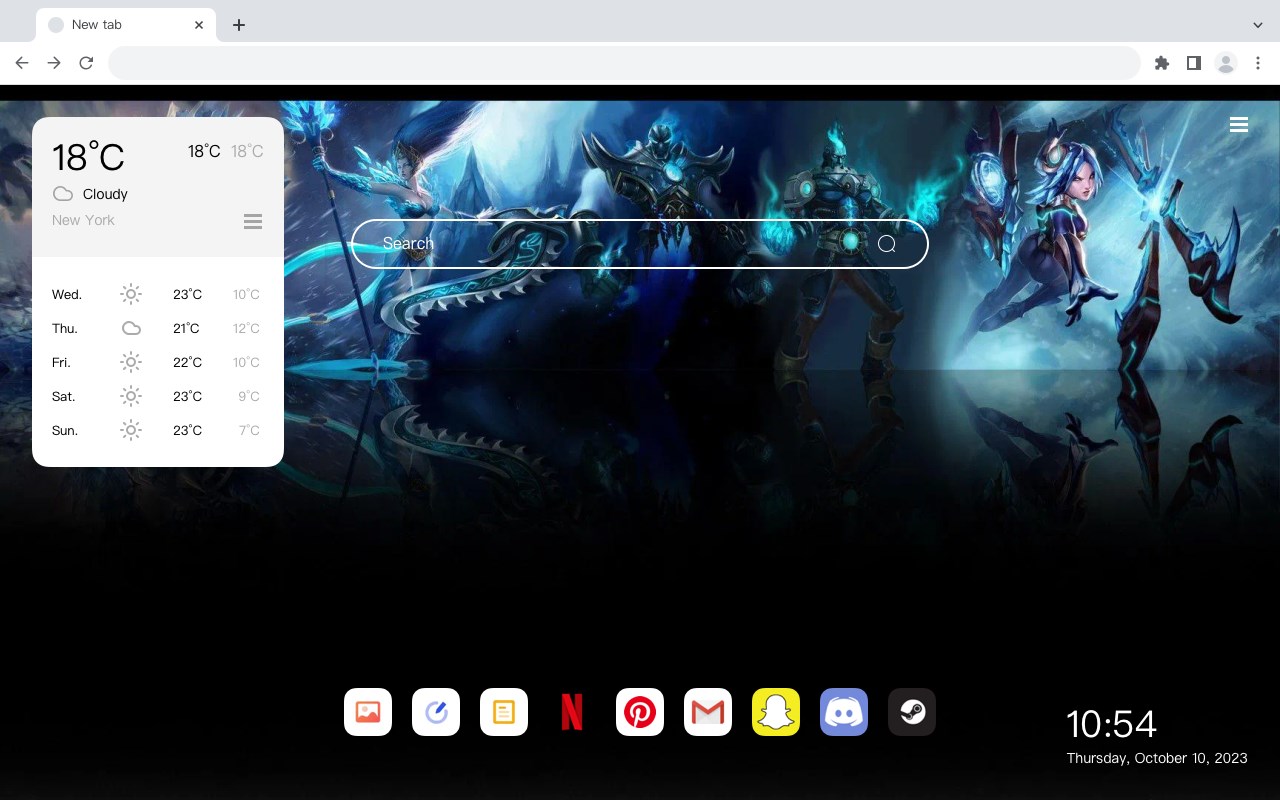Click the Chrome address bar
The height and width of the screenshot is (800, 1280).
(x=624, y=63)
